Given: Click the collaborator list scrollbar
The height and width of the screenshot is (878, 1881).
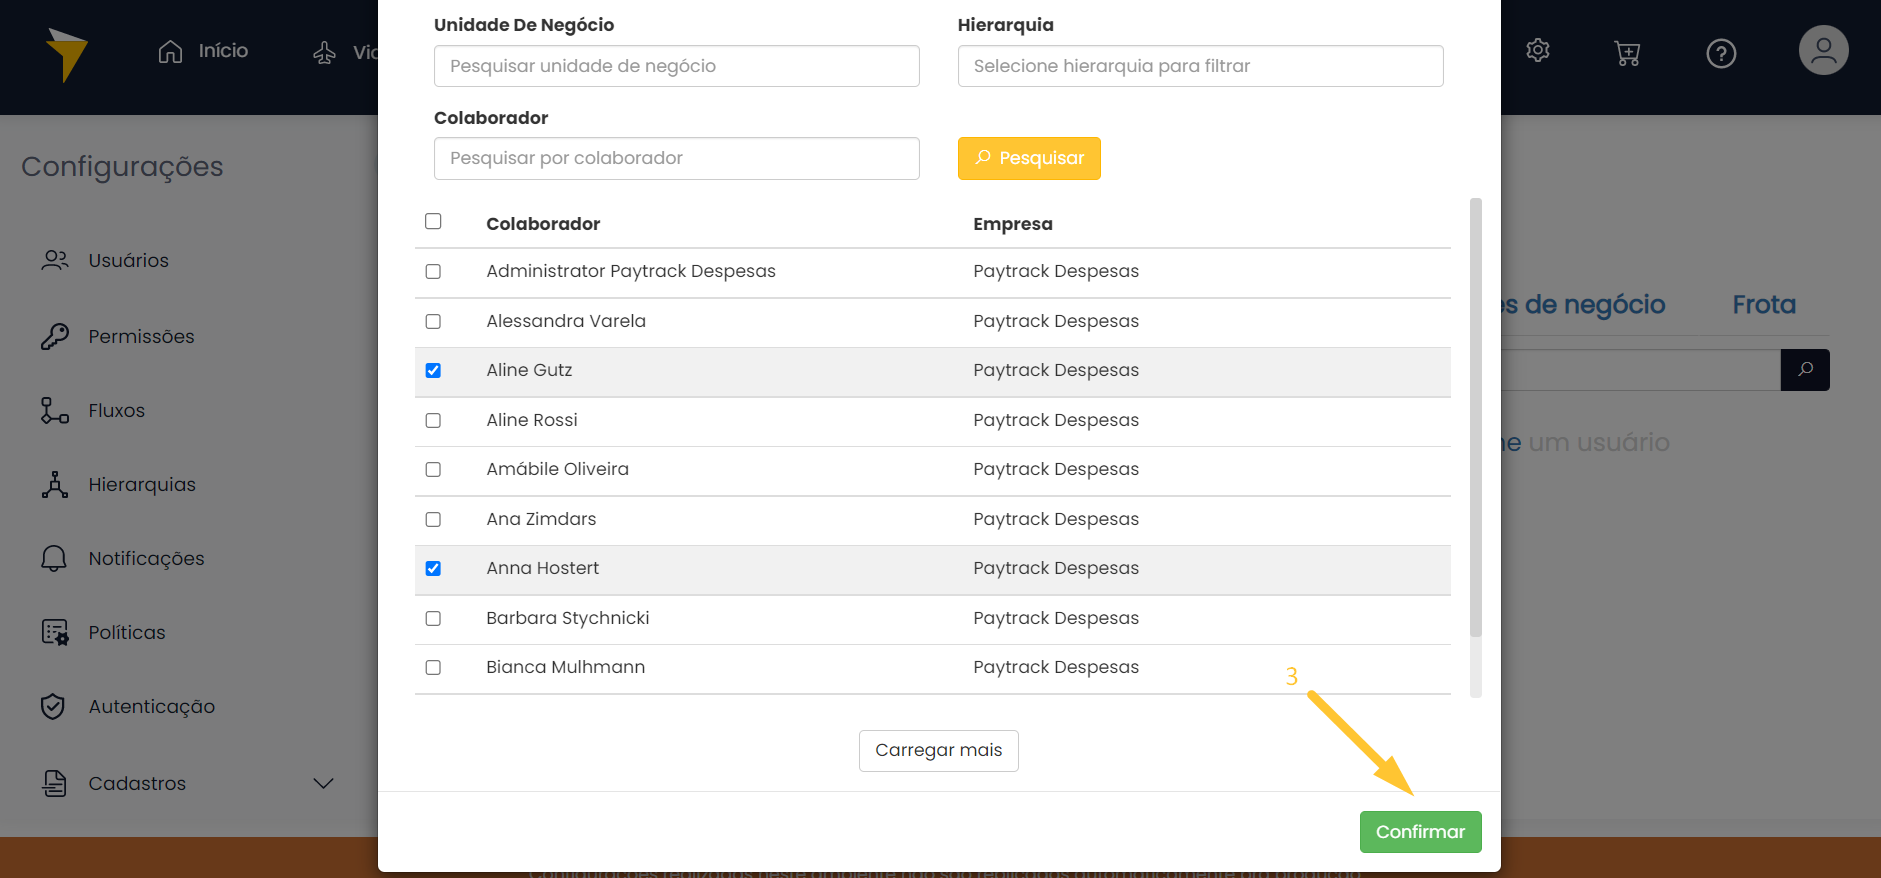Looking at the screenshot, I should pyautogui.click(x=1475, y=418).
